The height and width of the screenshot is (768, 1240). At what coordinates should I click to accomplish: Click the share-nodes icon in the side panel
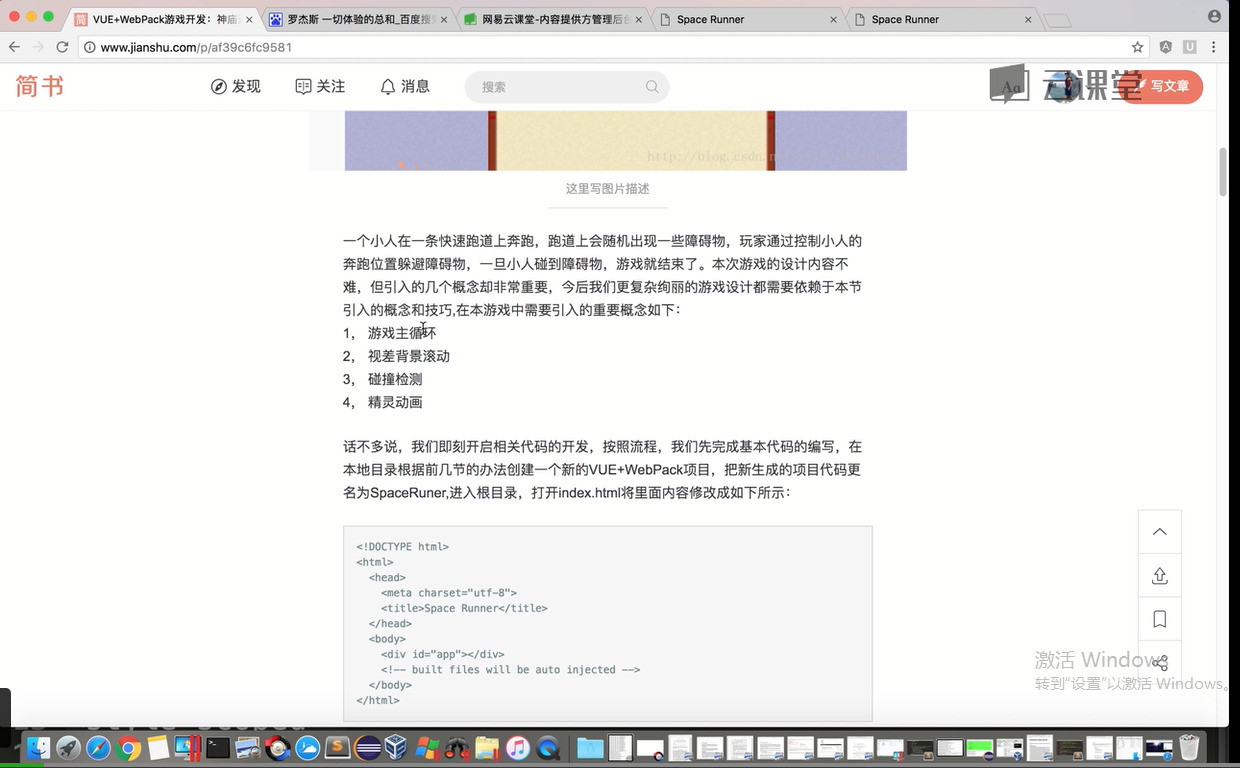[1160, 663]
